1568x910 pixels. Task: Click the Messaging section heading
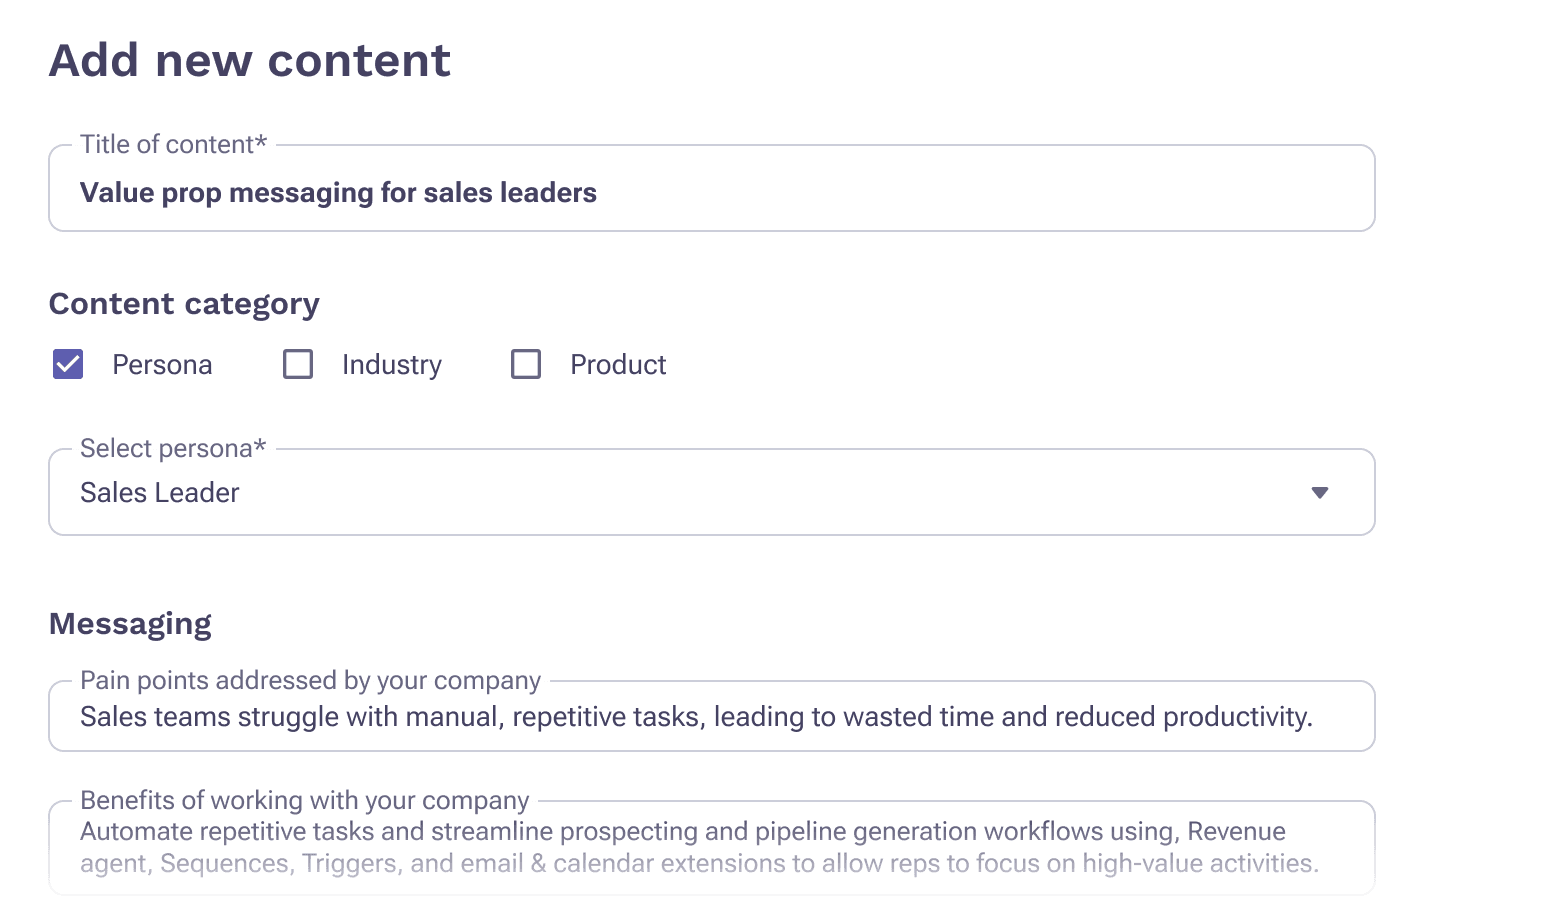[130, 624]
